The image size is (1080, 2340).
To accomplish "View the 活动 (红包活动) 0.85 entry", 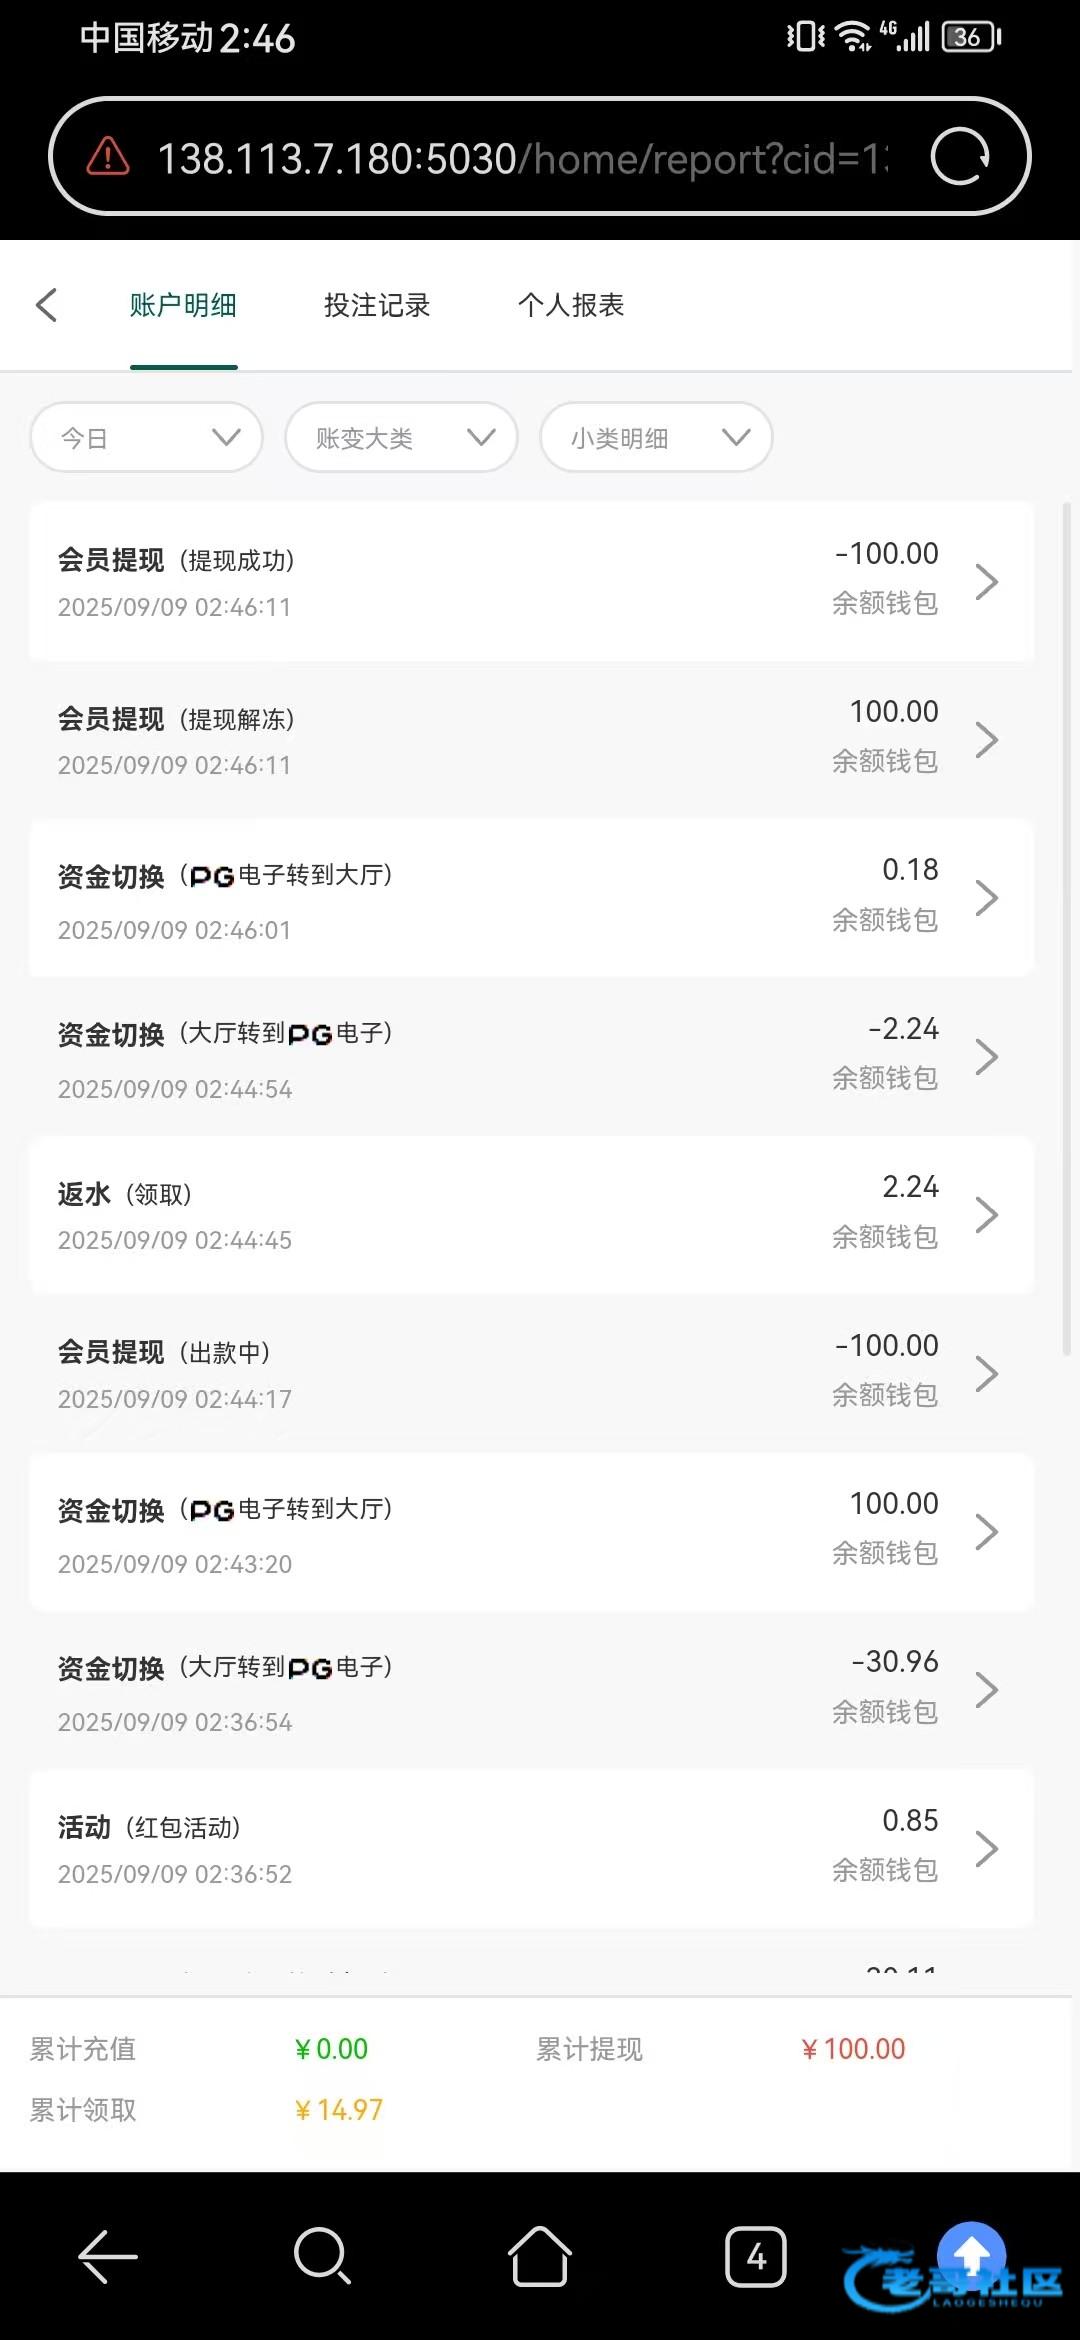I will pyautogui.click(x=530, y=1849).
